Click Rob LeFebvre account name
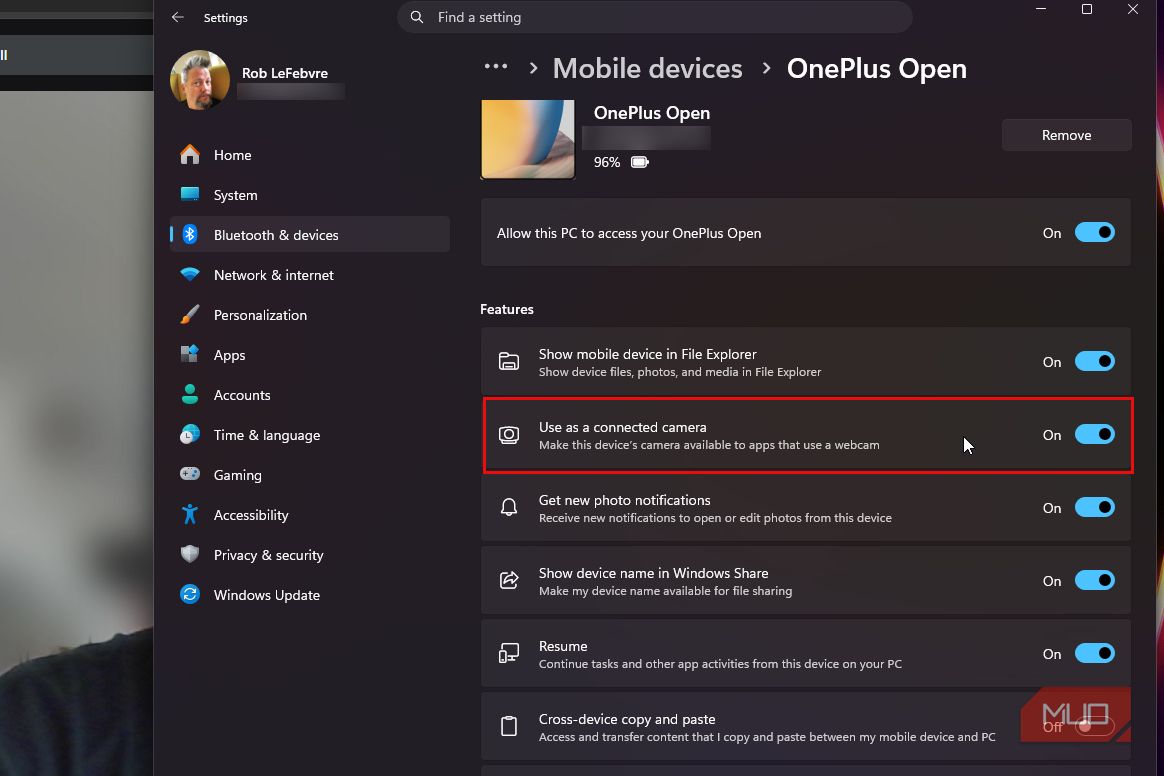The image size is (1164, 776). (284, 73)
